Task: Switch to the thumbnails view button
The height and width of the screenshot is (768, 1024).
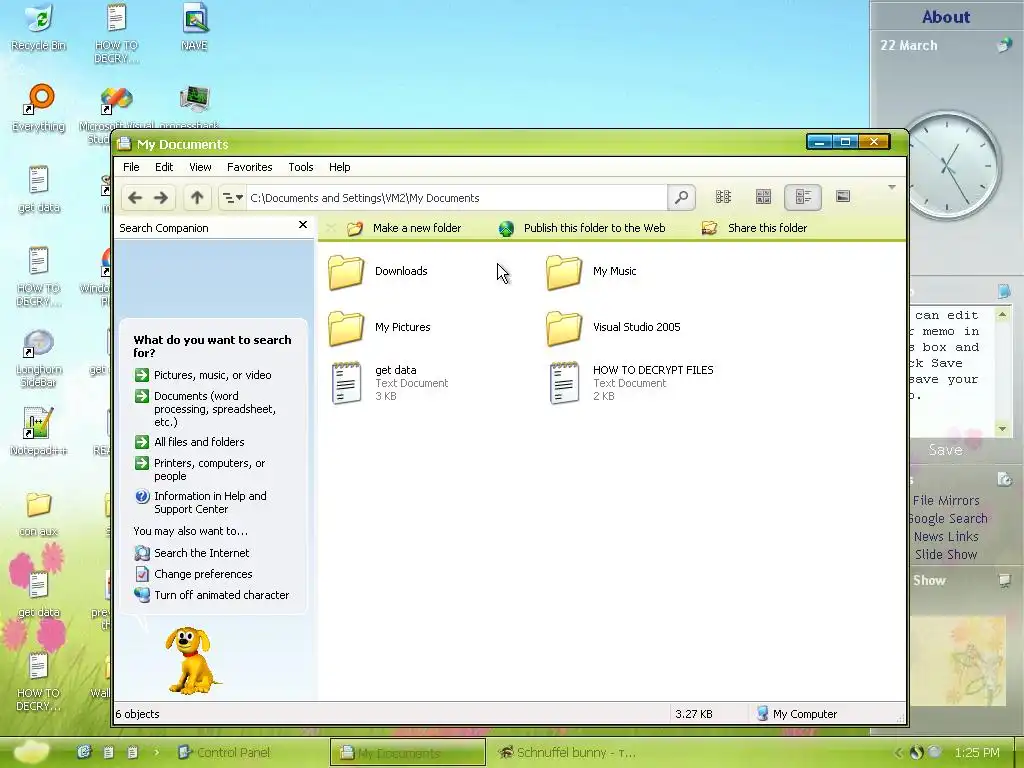Action: (763, 197)
